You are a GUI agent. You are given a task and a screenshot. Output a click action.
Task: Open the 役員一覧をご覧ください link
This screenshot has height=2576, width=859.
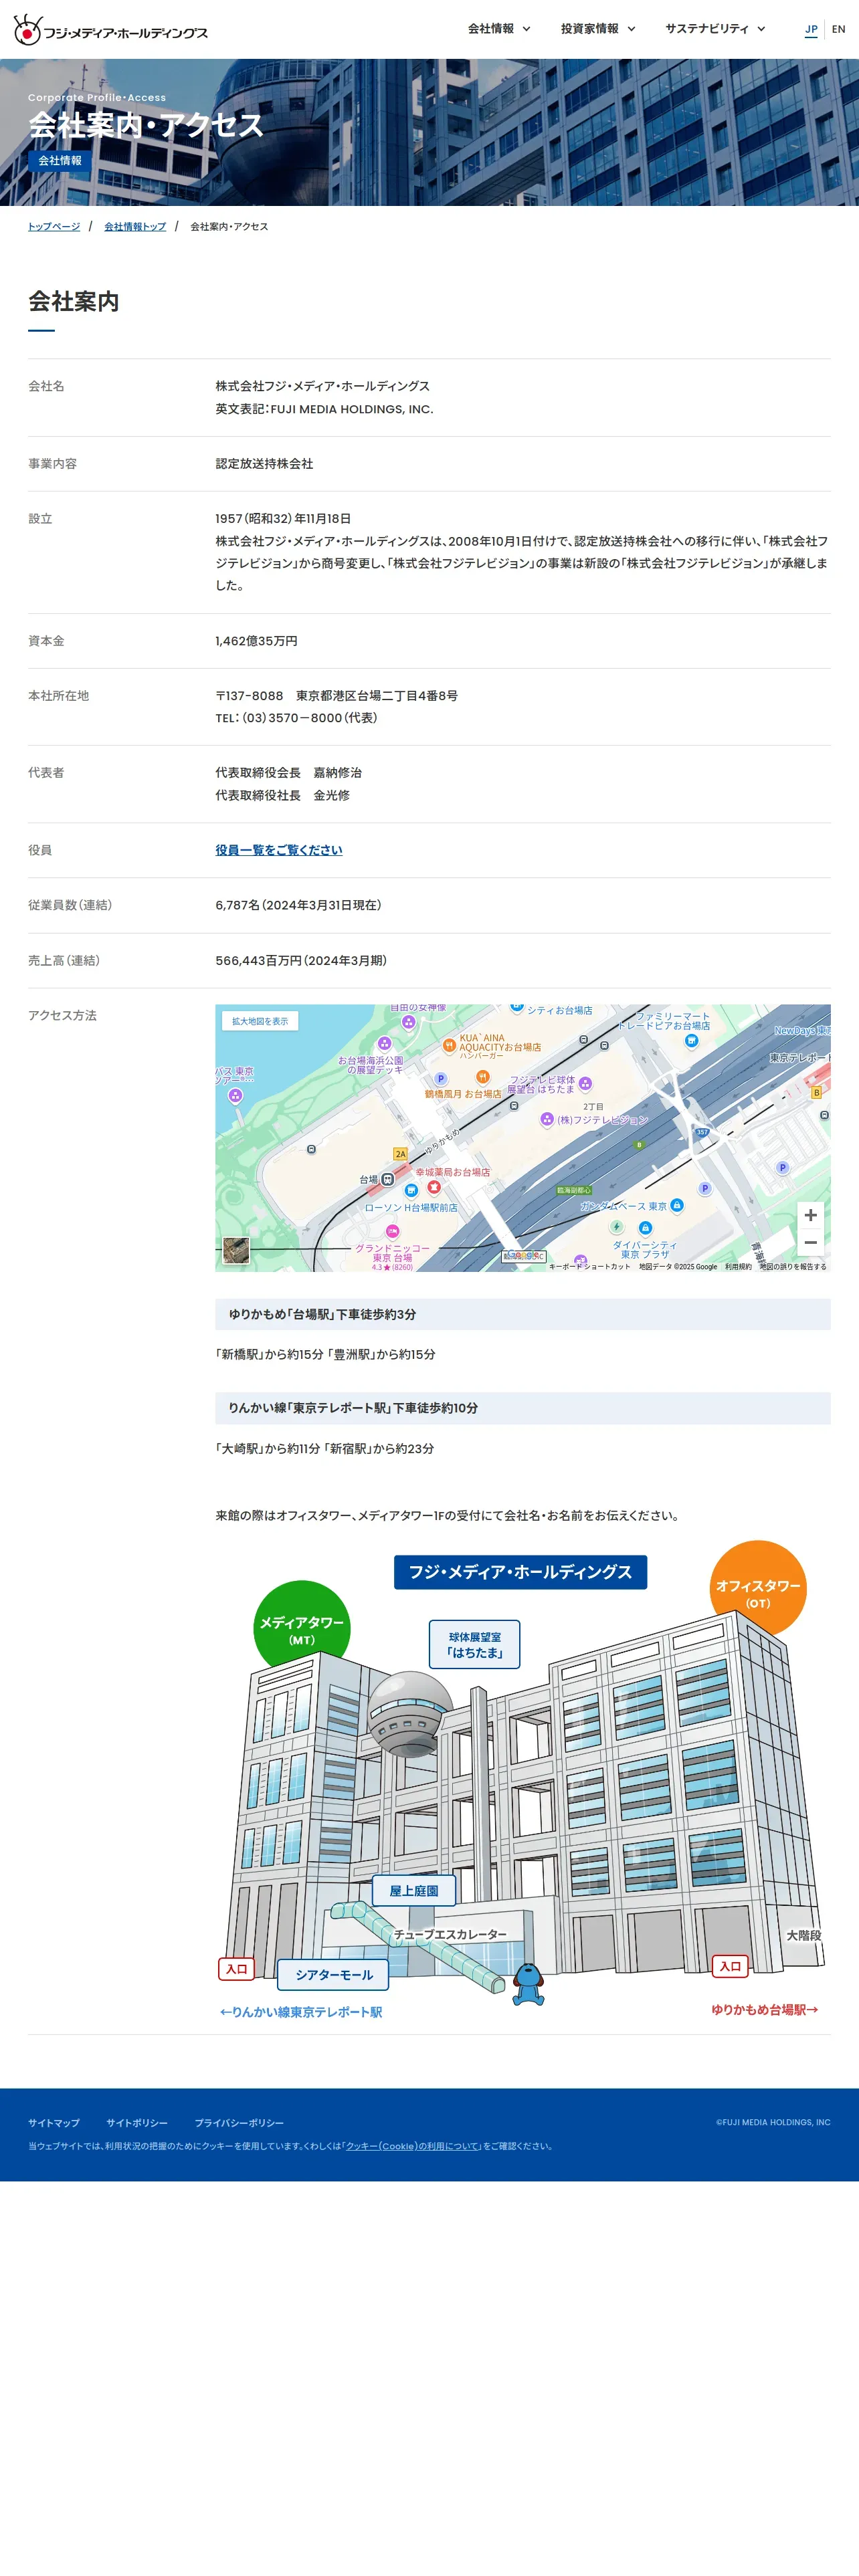tap(279, 850)
